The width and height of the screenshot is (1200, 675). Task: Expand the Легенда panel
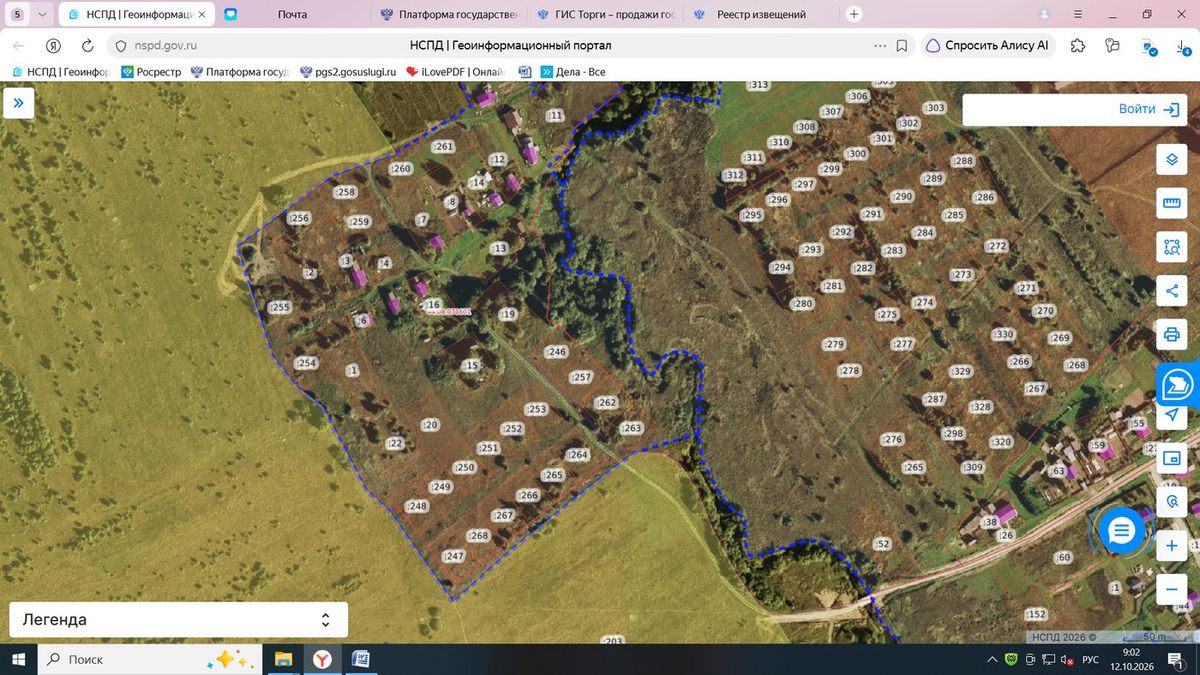178,620
